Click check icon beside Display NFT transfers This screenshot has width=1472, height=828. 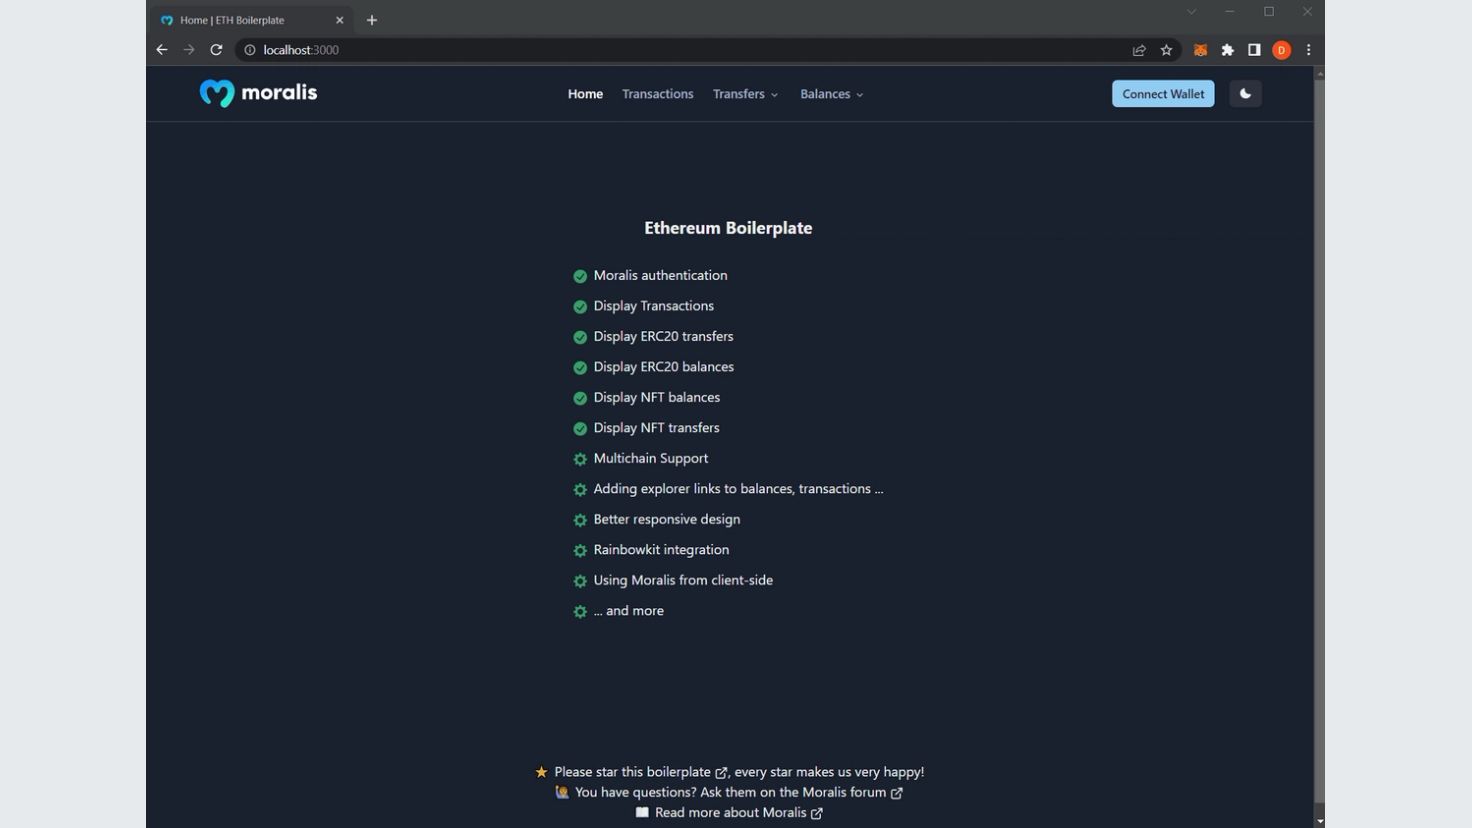(x=580, y=428)
